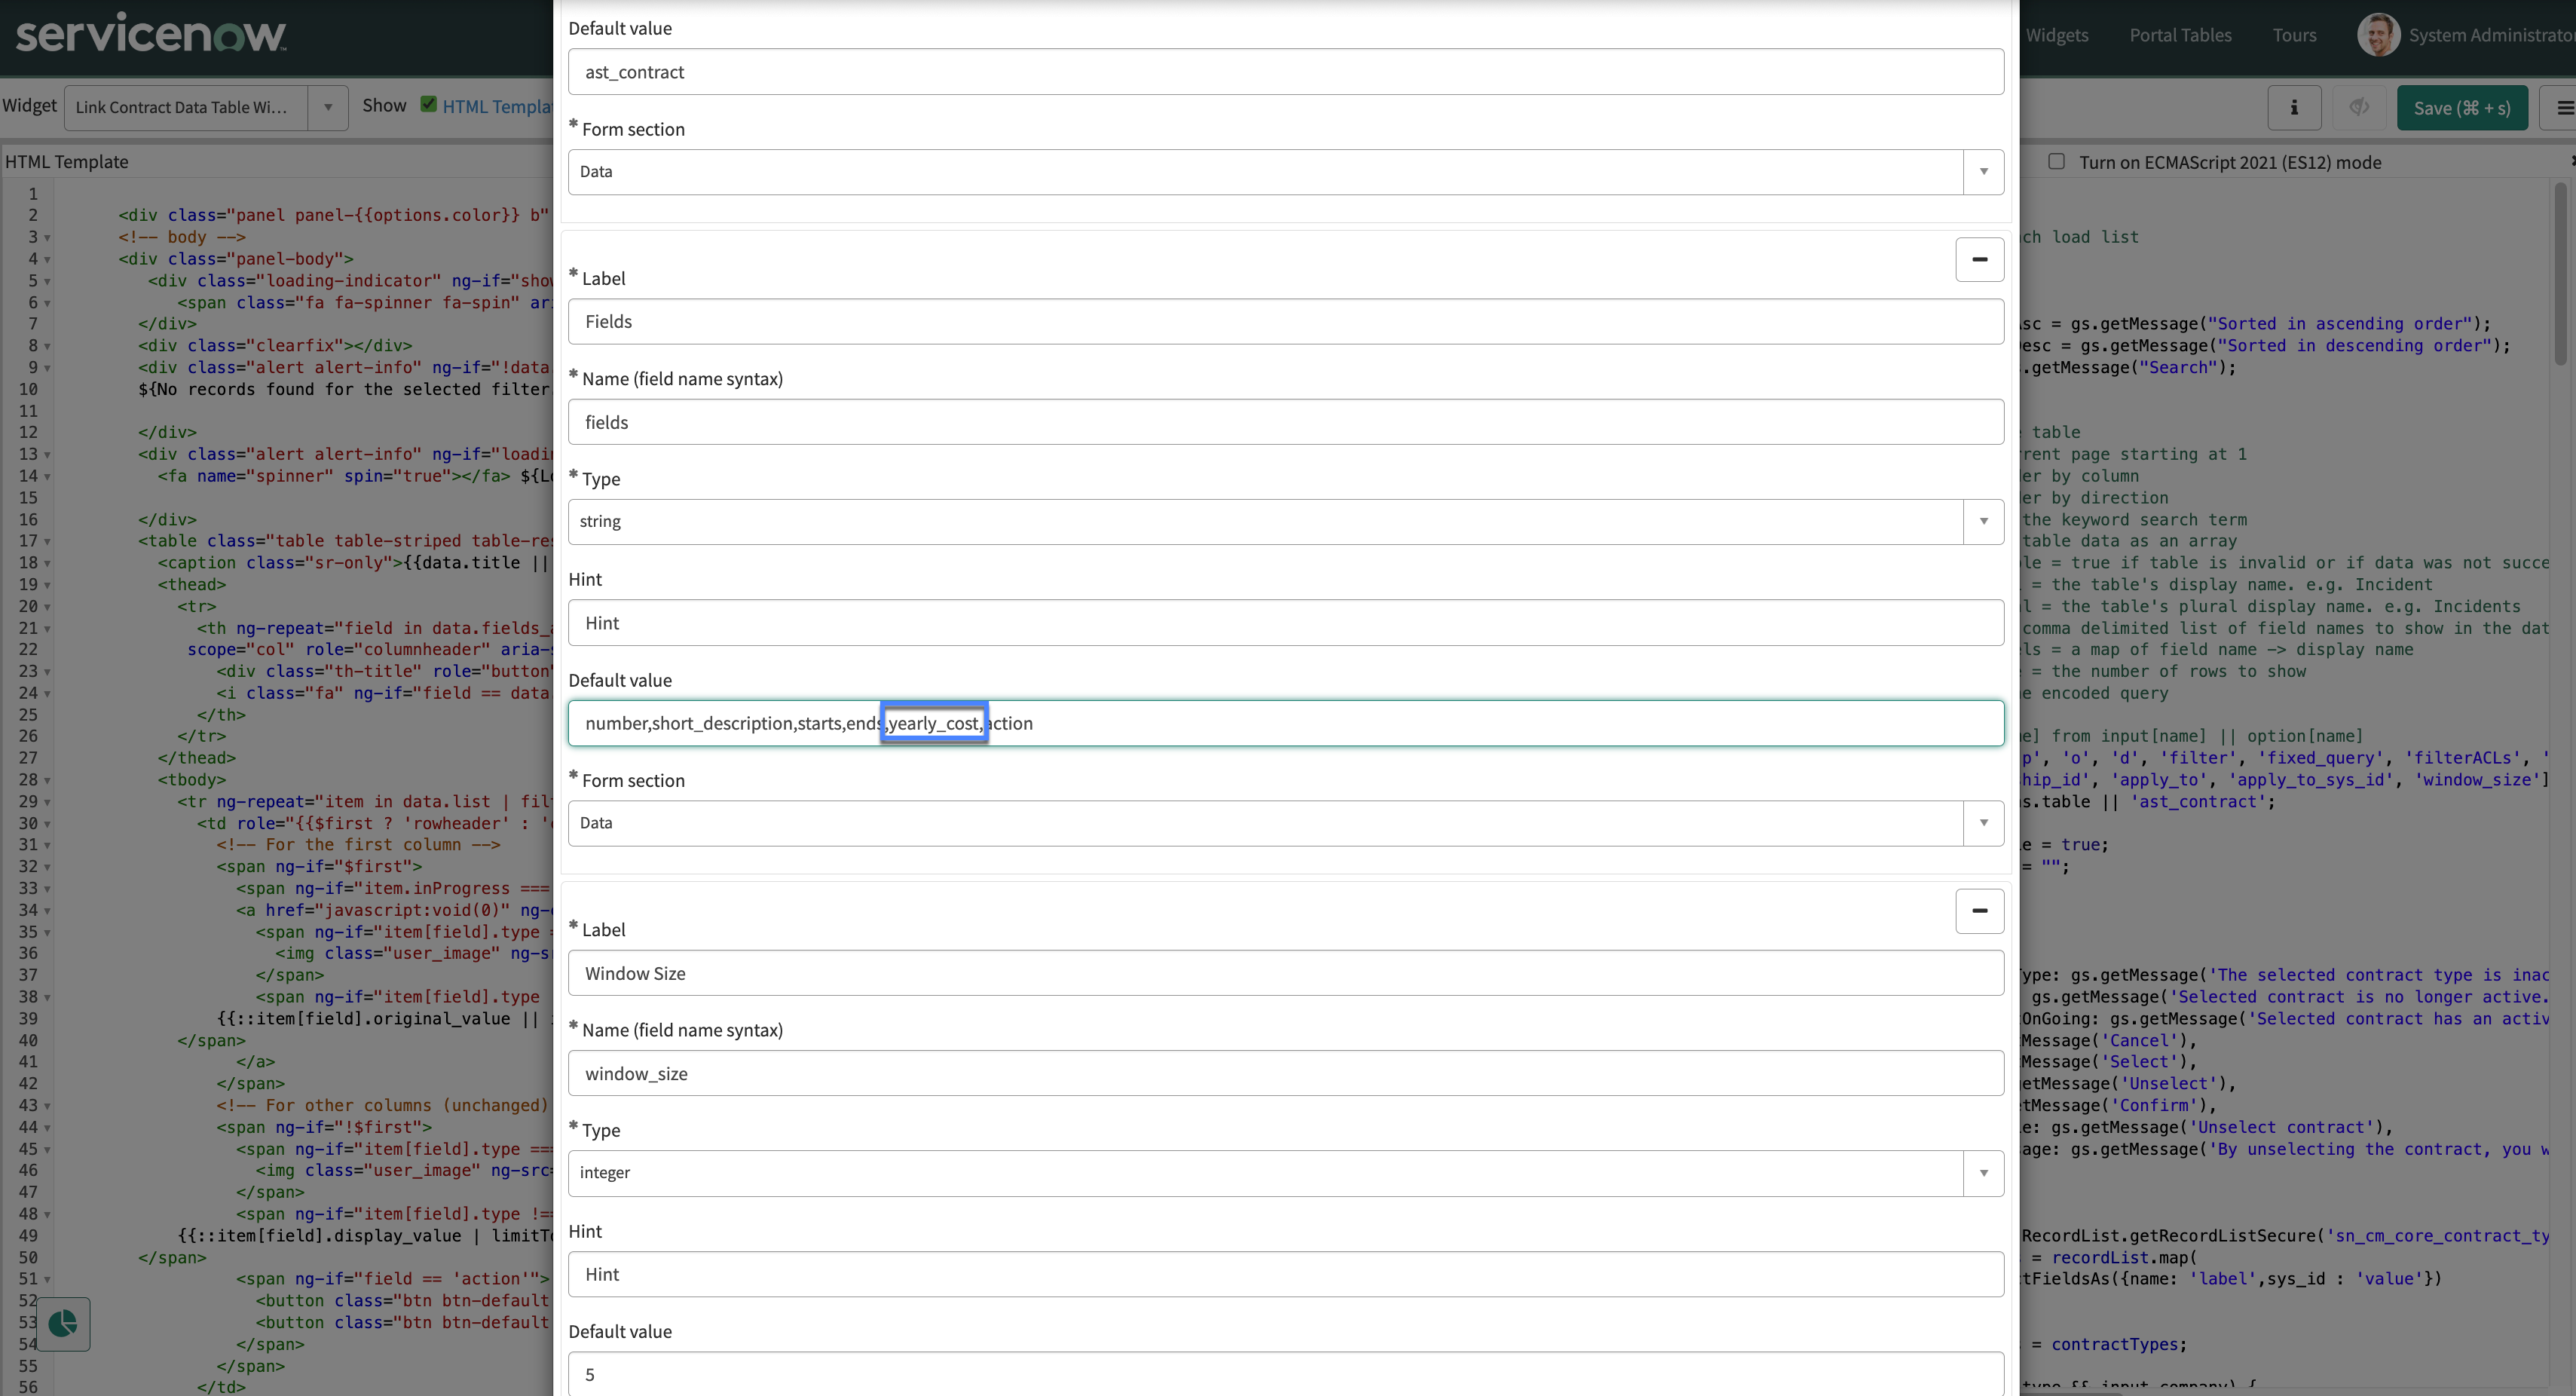Open the hamburger menu next to Save
Screen dimensions: 2576x1396
pyautogui.click(x=2563, y=107)
